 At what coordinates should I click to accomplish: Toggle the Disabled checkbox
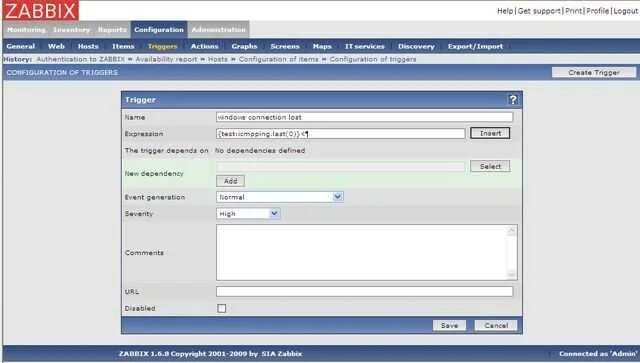(221, 308)
